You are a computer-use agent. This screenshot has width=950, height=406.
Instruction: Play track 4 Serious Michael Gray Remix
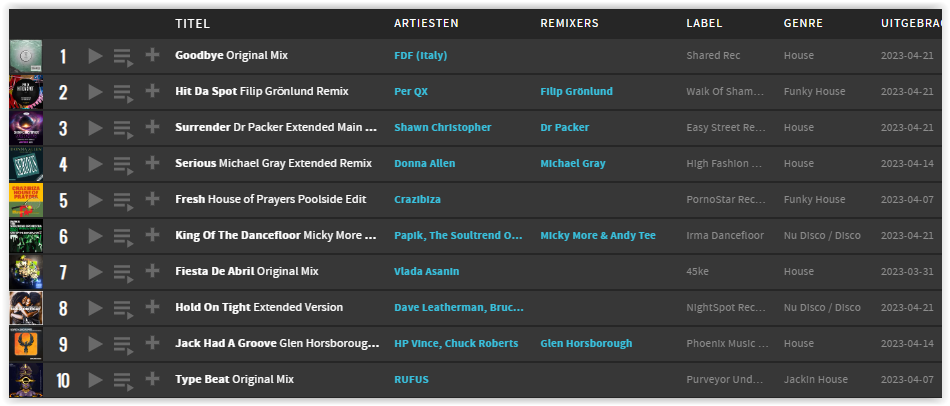[95, 164]
